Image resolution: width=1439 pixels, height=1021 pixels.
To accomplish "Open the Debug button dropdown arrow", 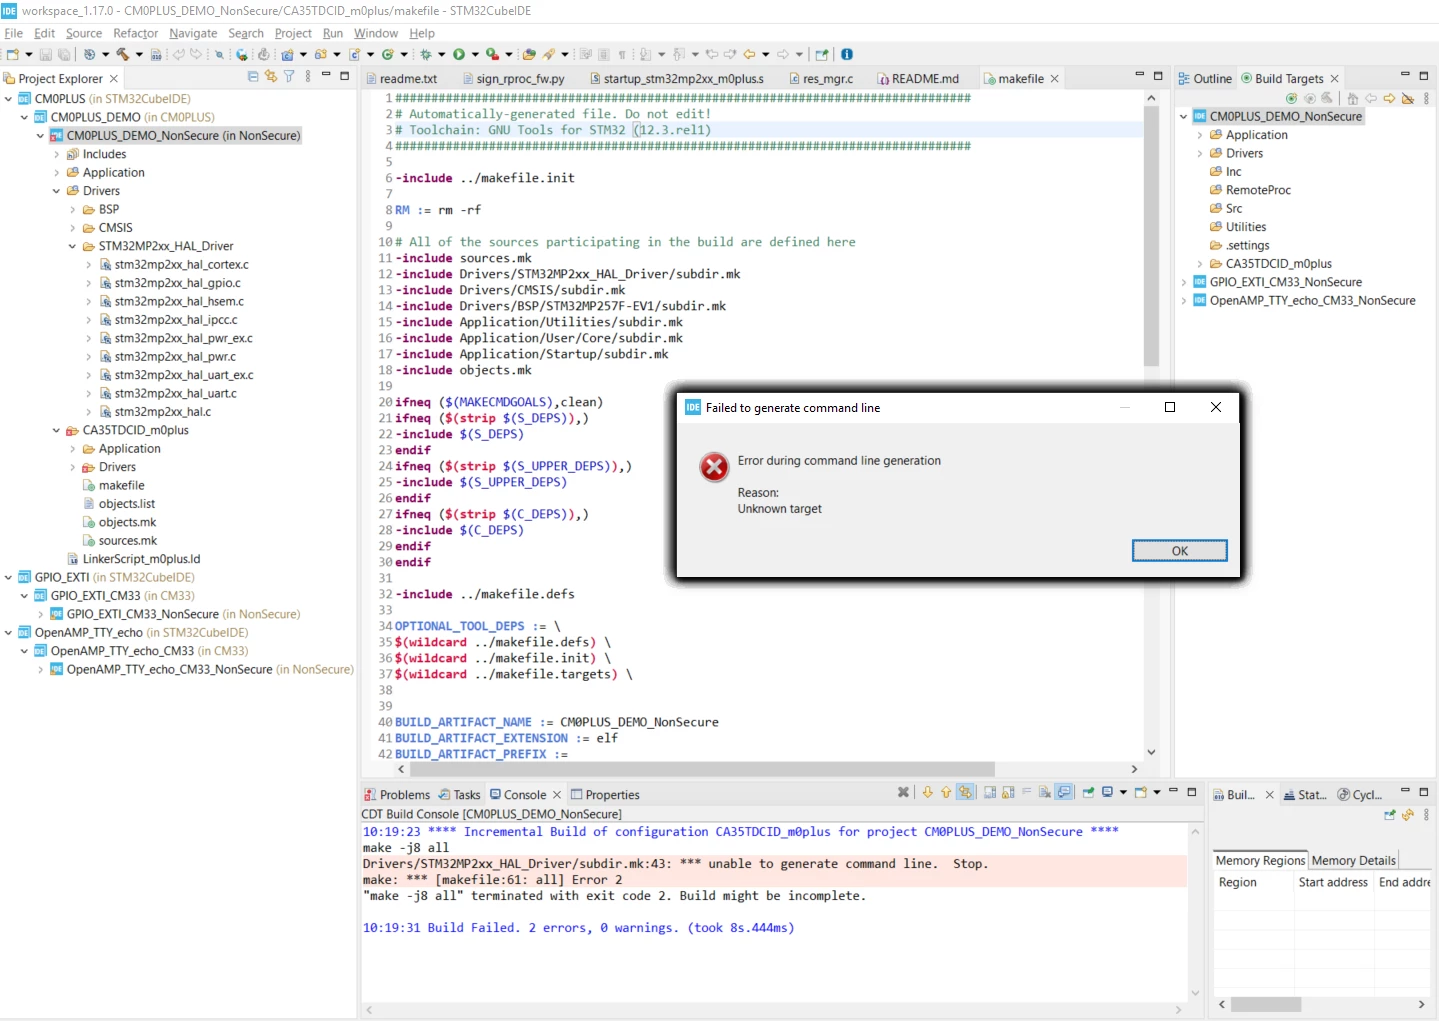I will click(x=441, y=55).
